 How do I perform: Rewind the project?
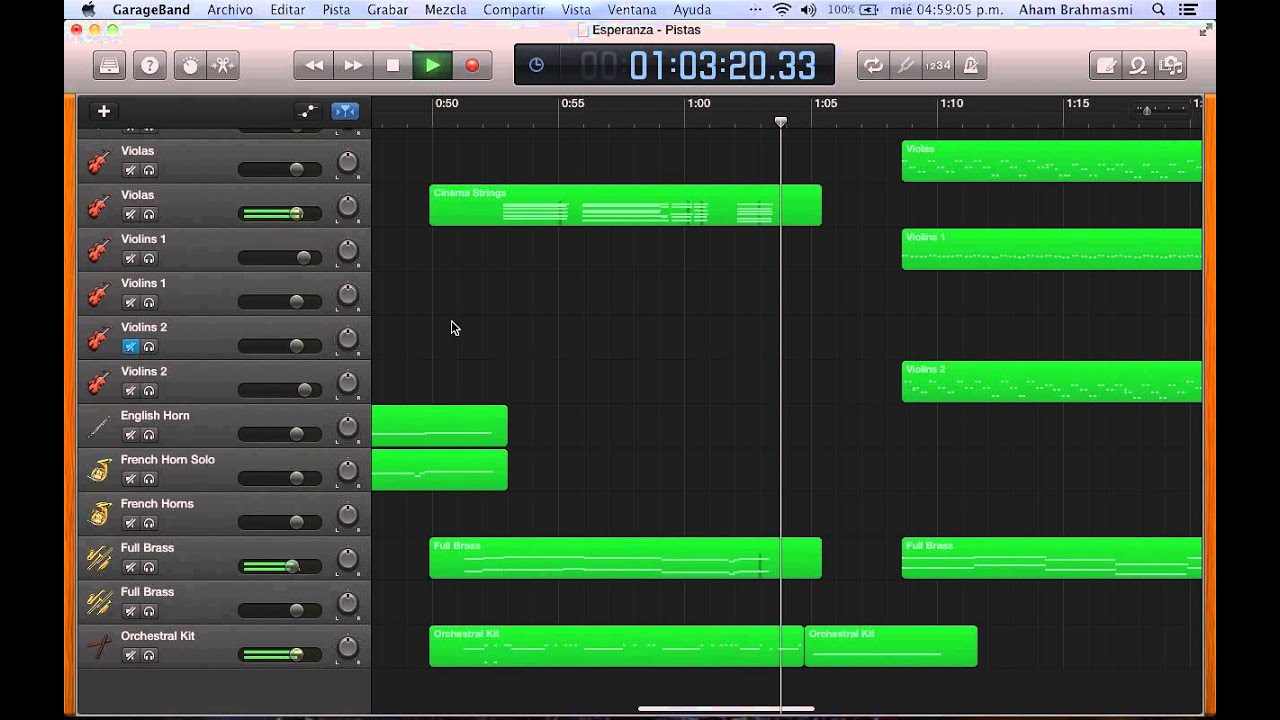tap(314, 65)
